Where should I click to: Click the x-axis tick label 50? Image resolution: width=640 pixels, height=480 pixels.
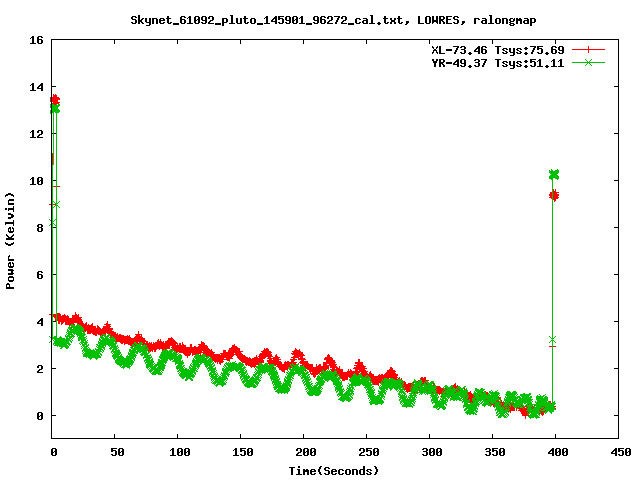pyautogui.click(x=115, y=453)
